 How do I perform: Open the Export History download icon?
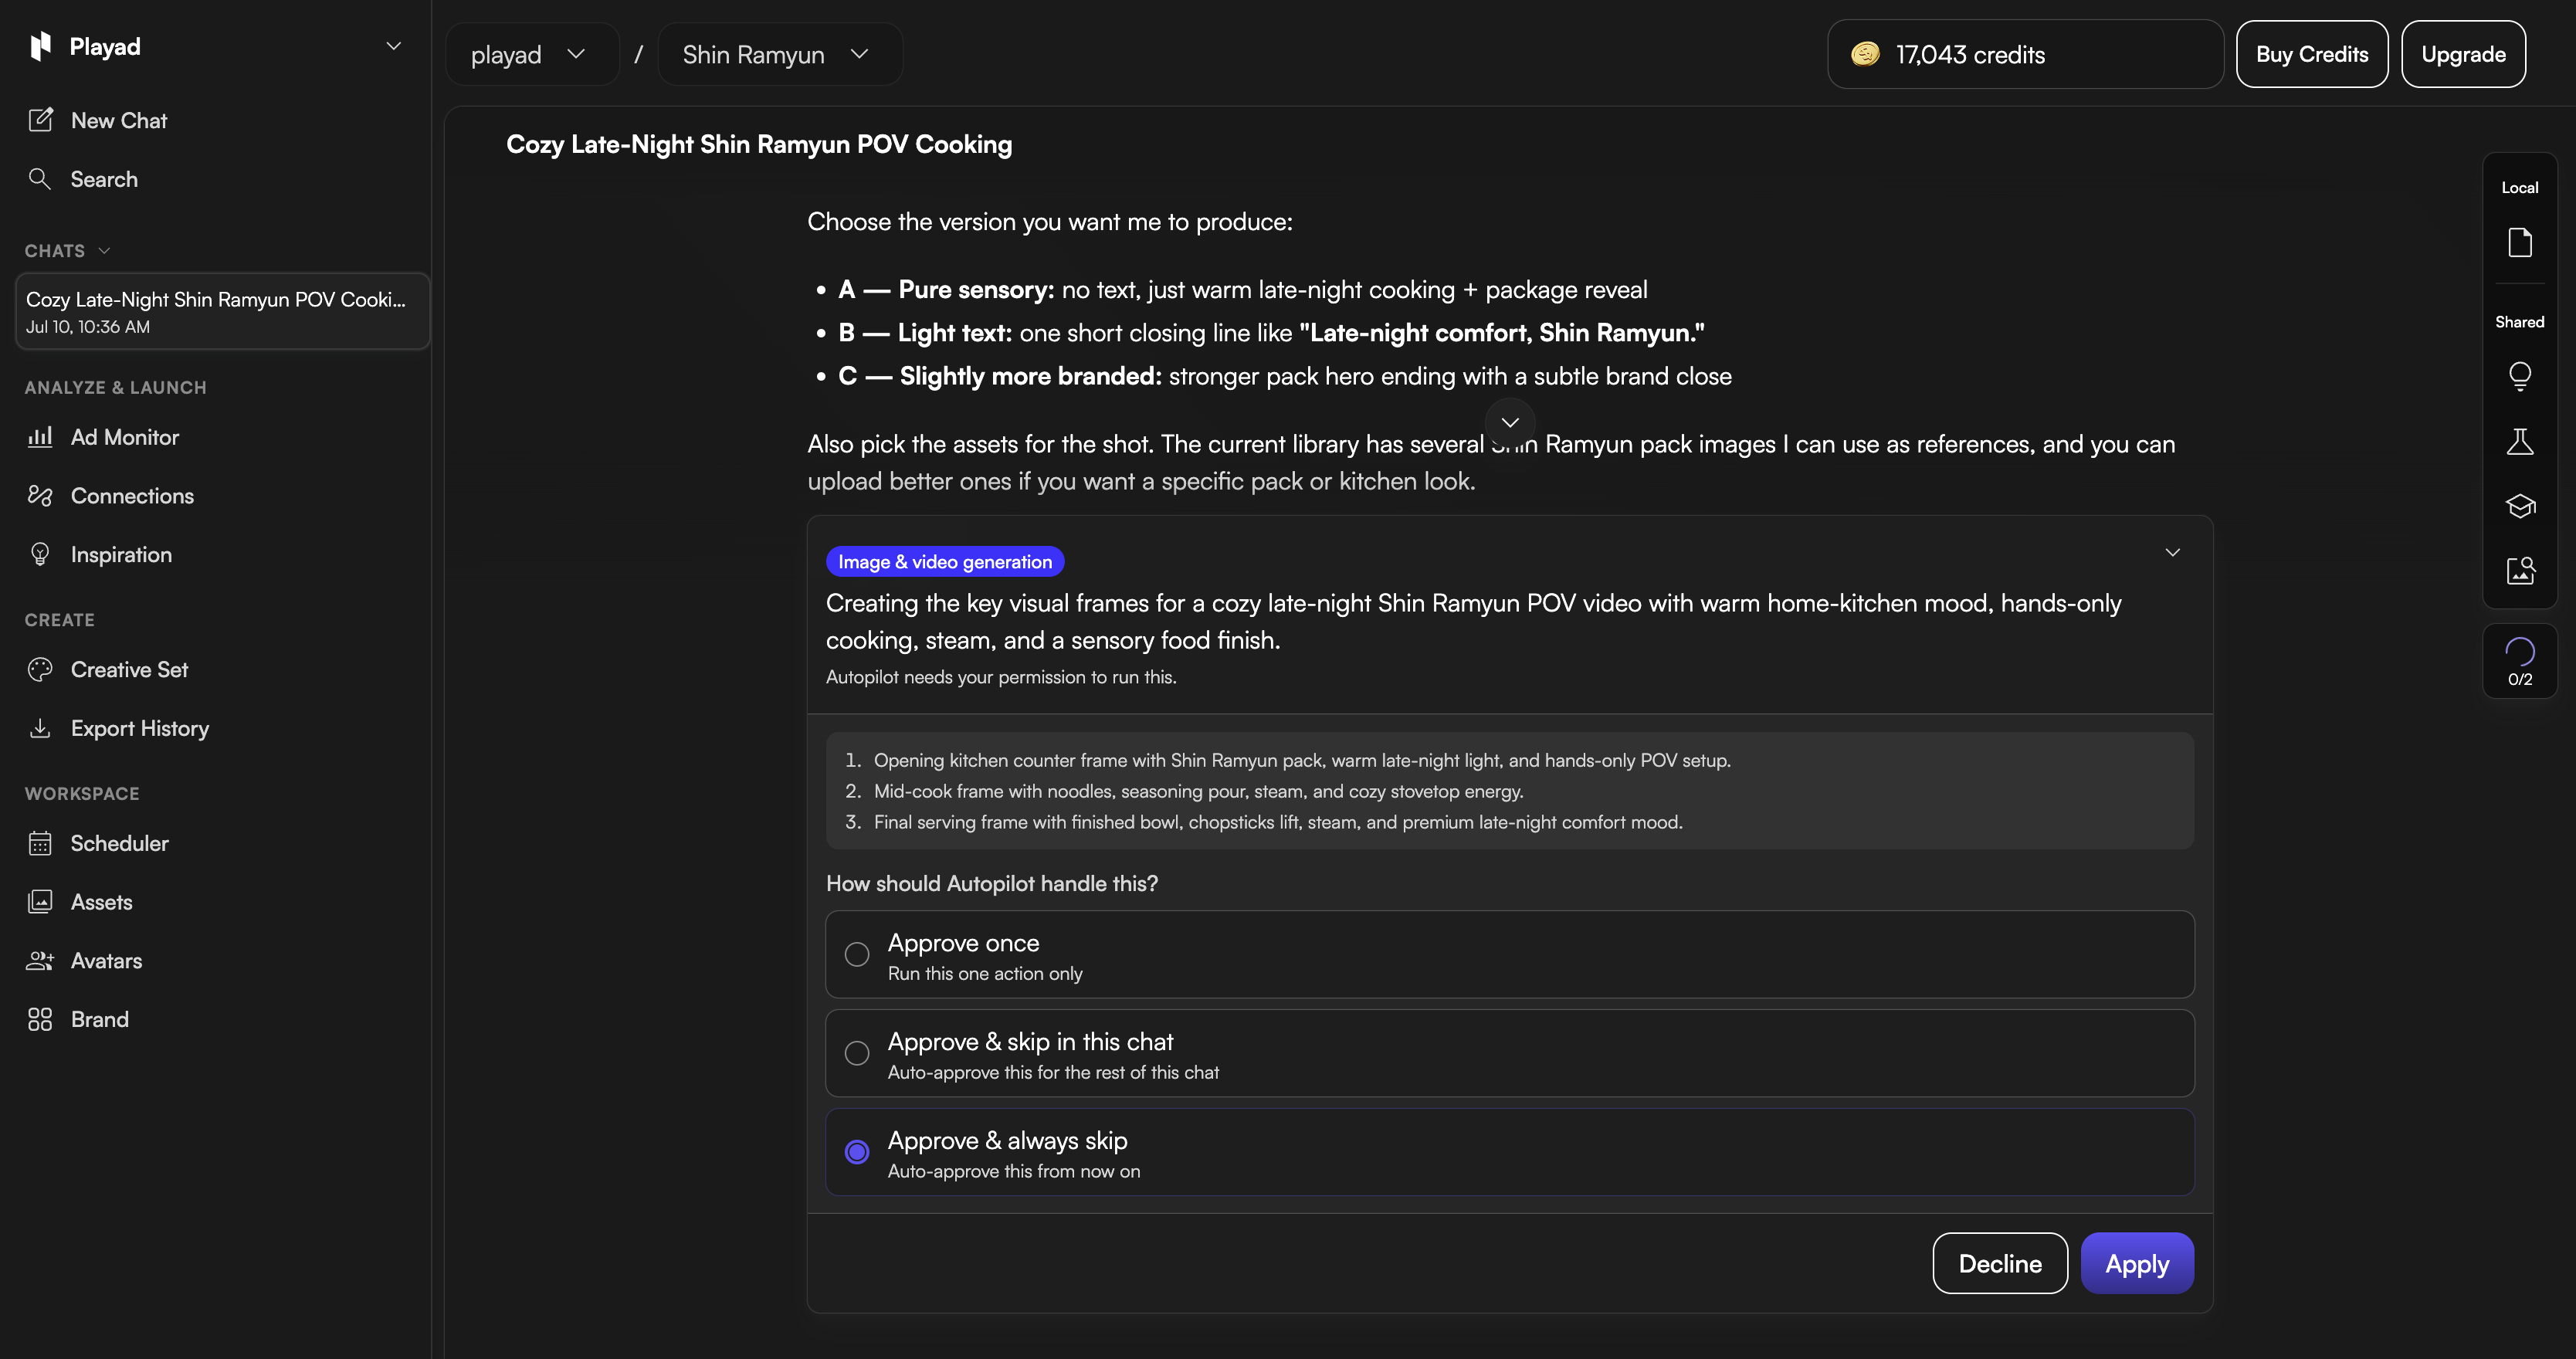40,728
